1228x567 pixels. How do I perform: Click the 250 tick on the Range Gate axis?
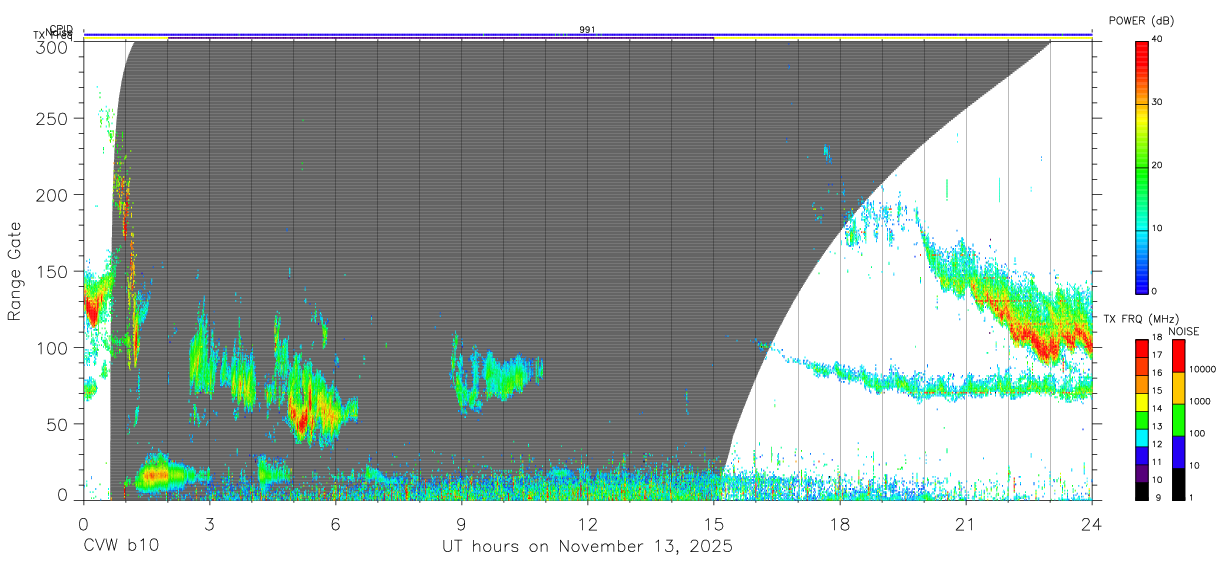click(x=53, y=119)
